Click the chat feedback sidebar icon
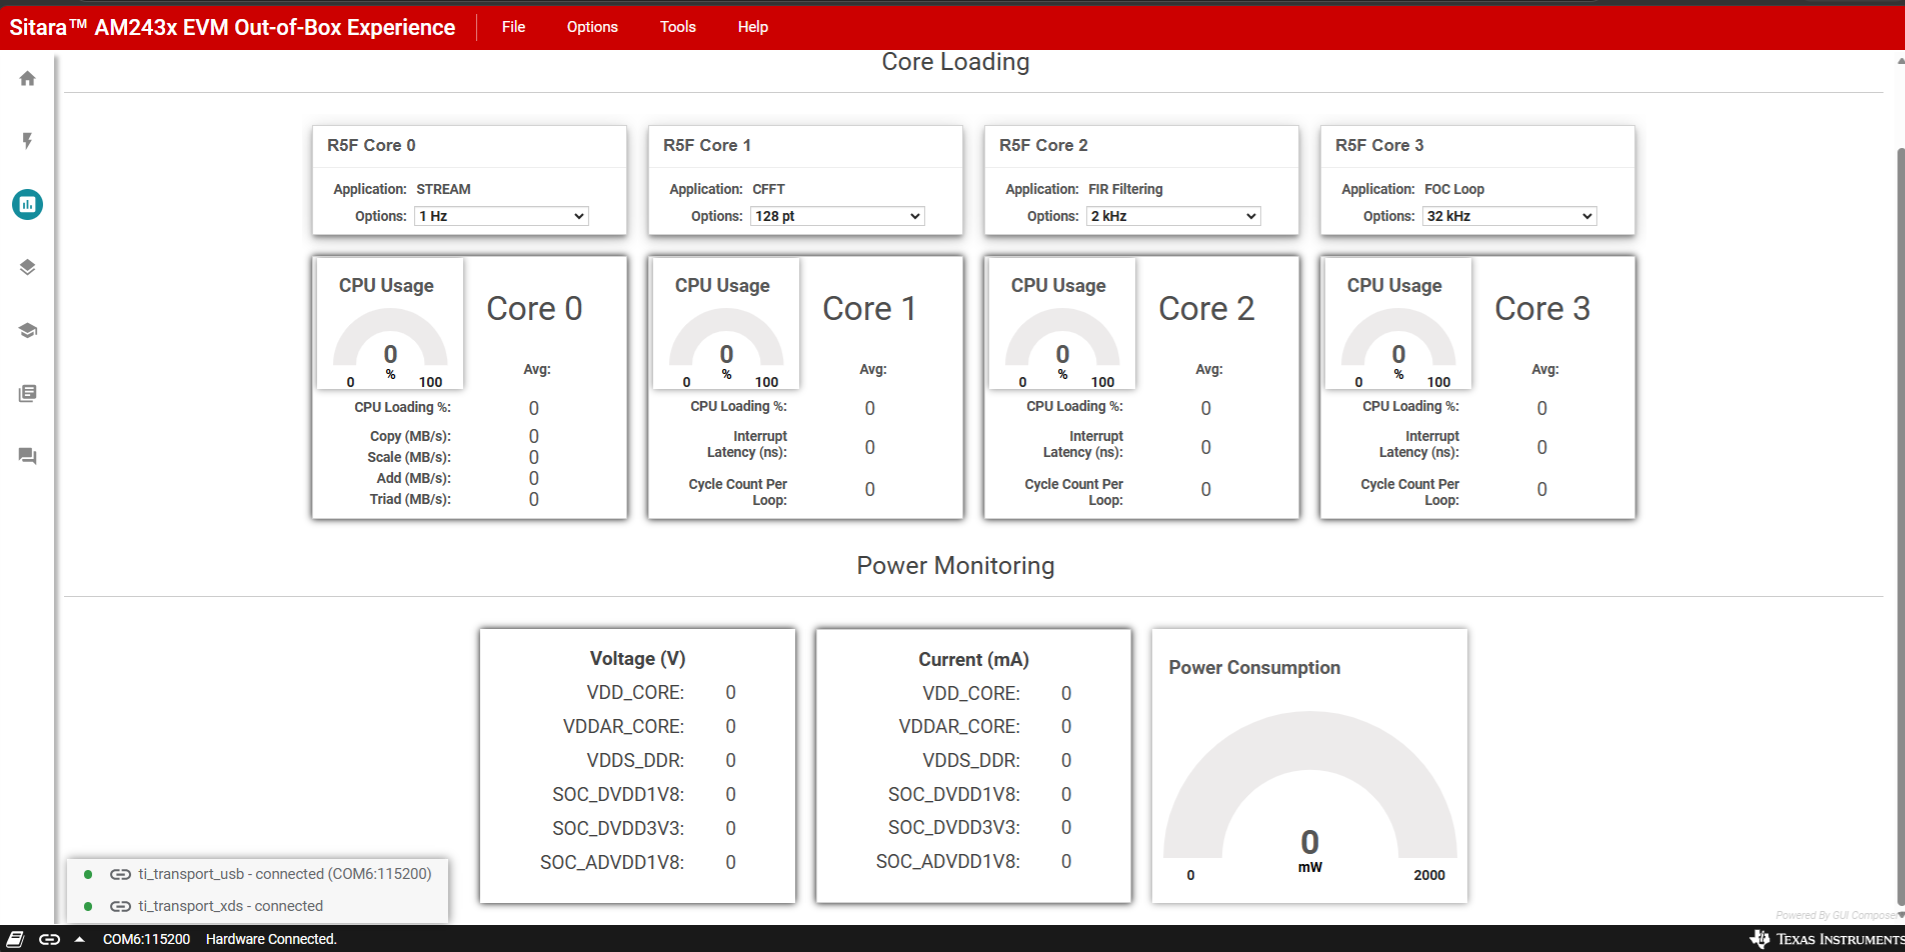1905x952 pixels. pos(27,456)
